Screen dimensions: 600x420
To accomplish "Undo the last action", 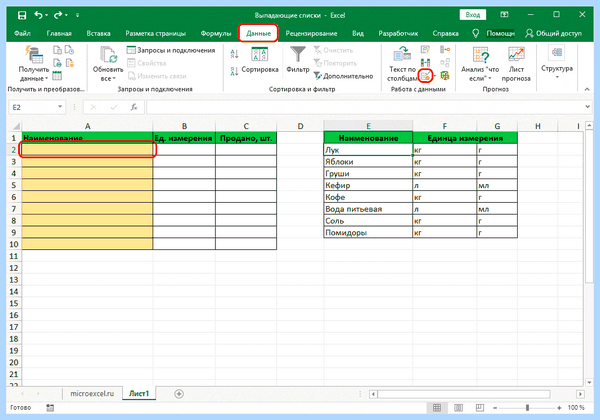I will pyautogui.click(x=39, y=15).
